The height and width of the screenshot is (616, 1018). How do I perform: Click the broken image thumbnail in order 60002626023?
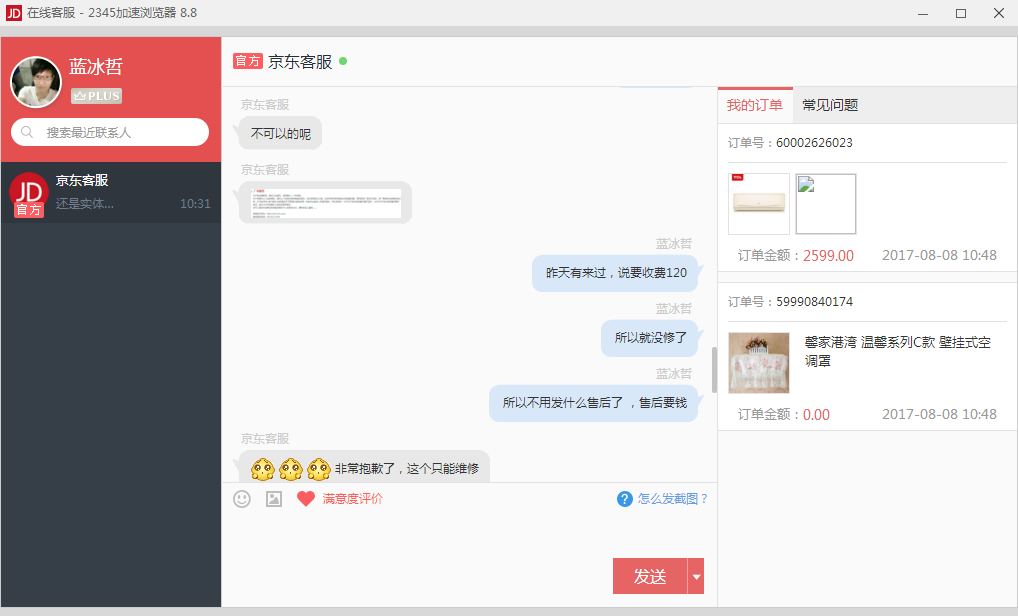[826, 204]
